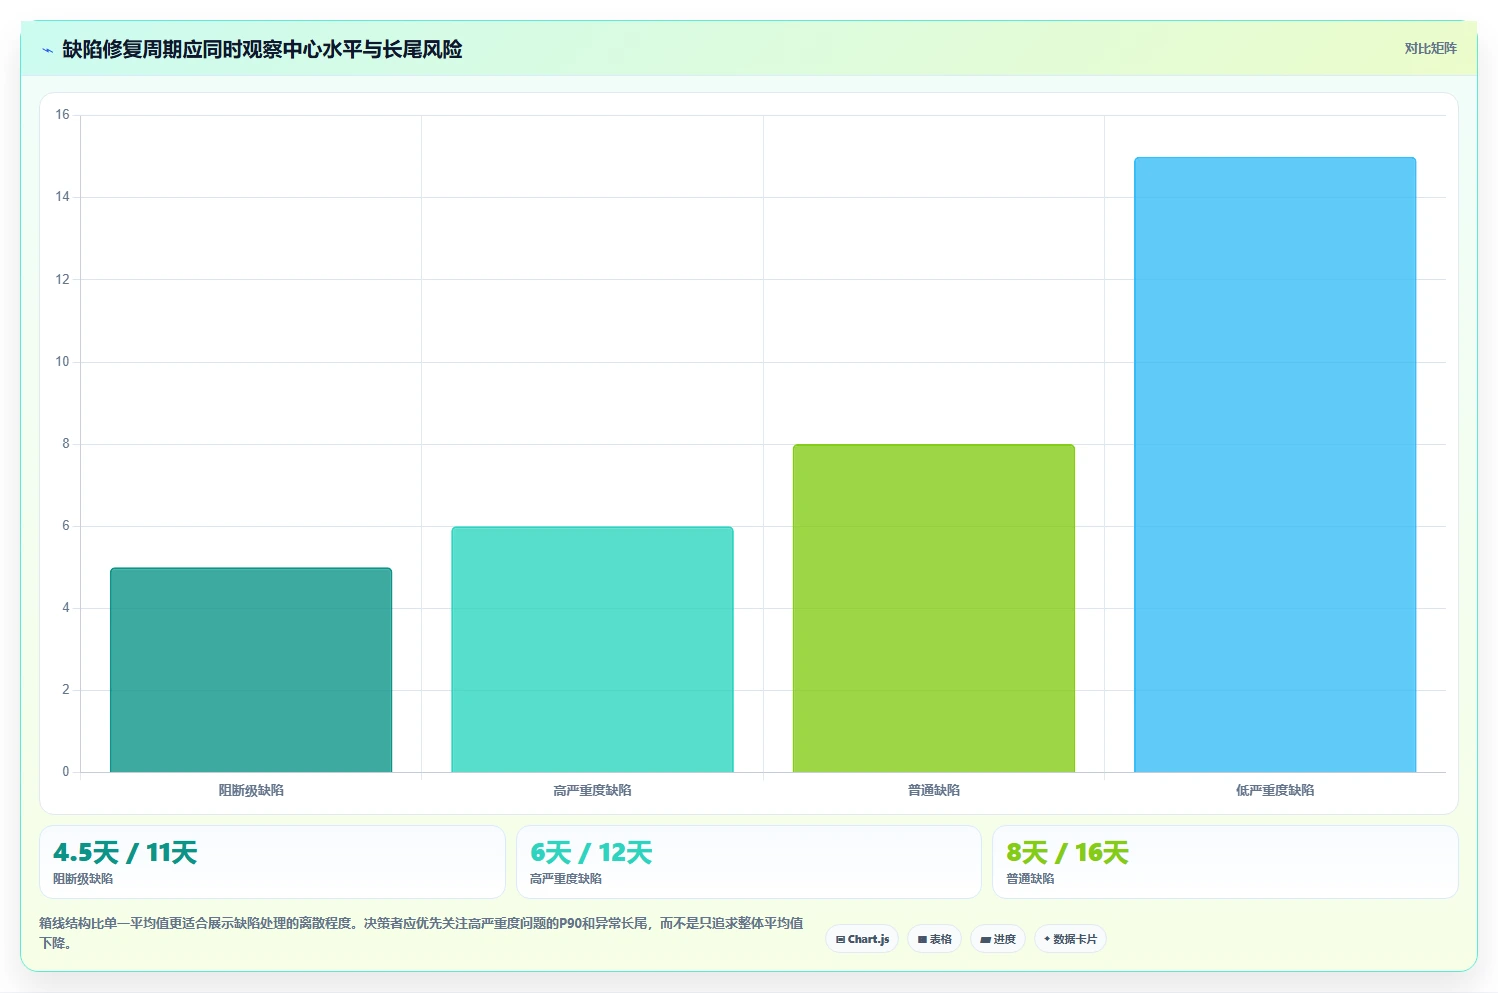Click the y-axis value 8
This screenshot has width=1498, height=993.
[66, 444]
